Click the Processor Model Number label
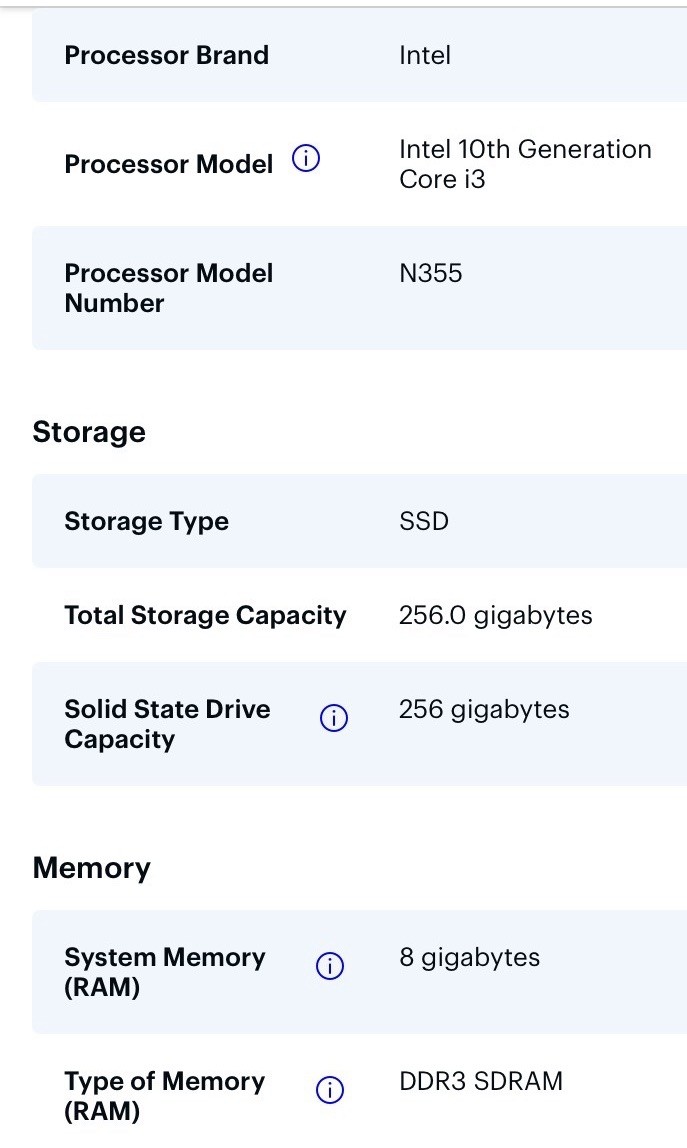The width and height of the screenshot is (687, 1148). [x=168, y=288]
